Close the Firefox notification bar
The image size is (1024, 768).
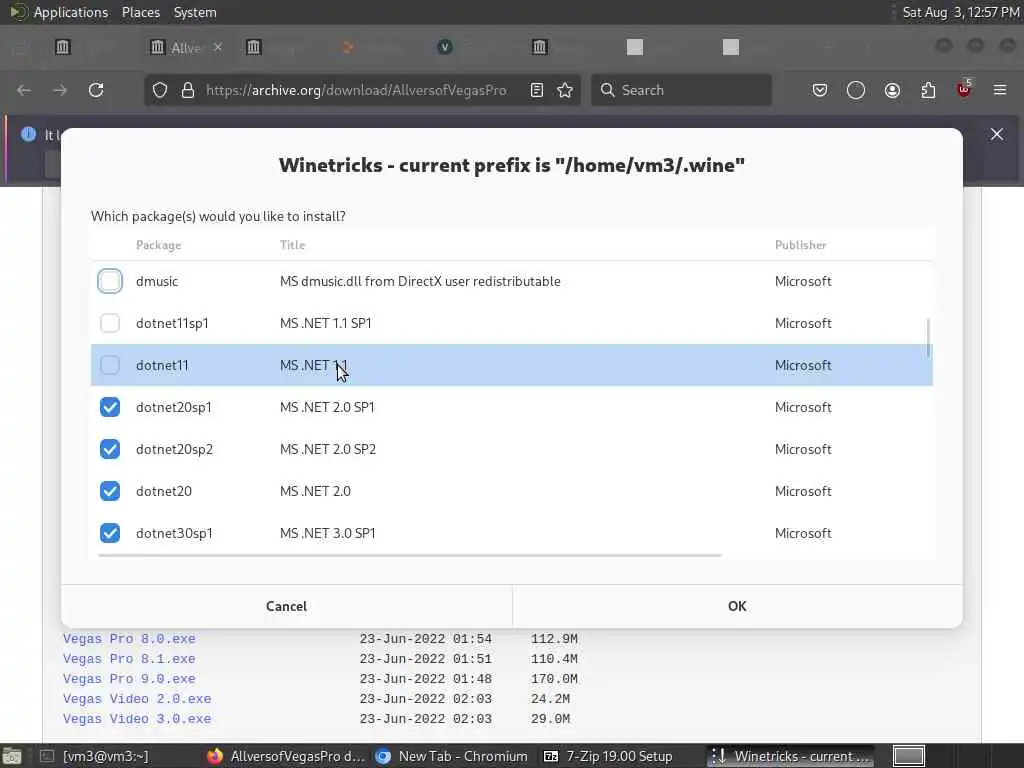[997, 135]
